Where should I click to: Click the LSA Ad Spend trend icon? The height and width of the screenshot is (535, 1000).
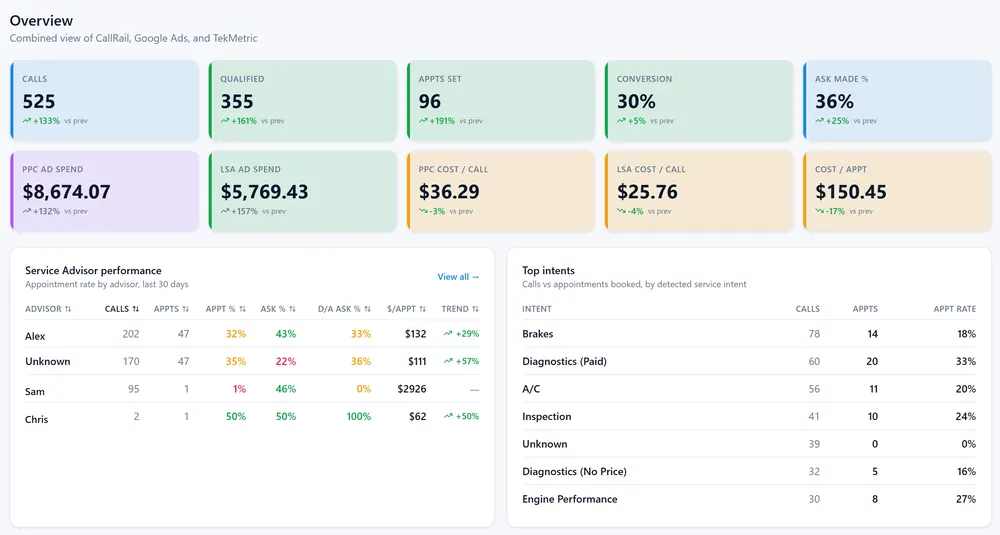225,211
